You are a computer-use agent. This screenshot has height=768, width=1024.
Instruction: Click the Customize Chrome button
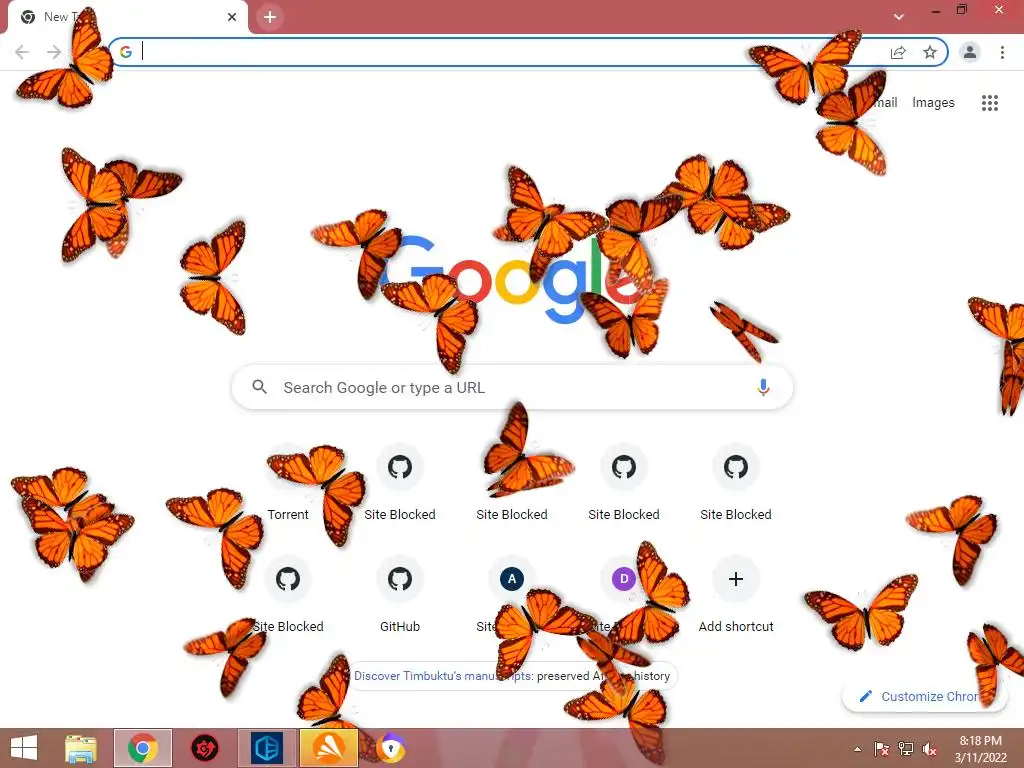tap(924, 696)
